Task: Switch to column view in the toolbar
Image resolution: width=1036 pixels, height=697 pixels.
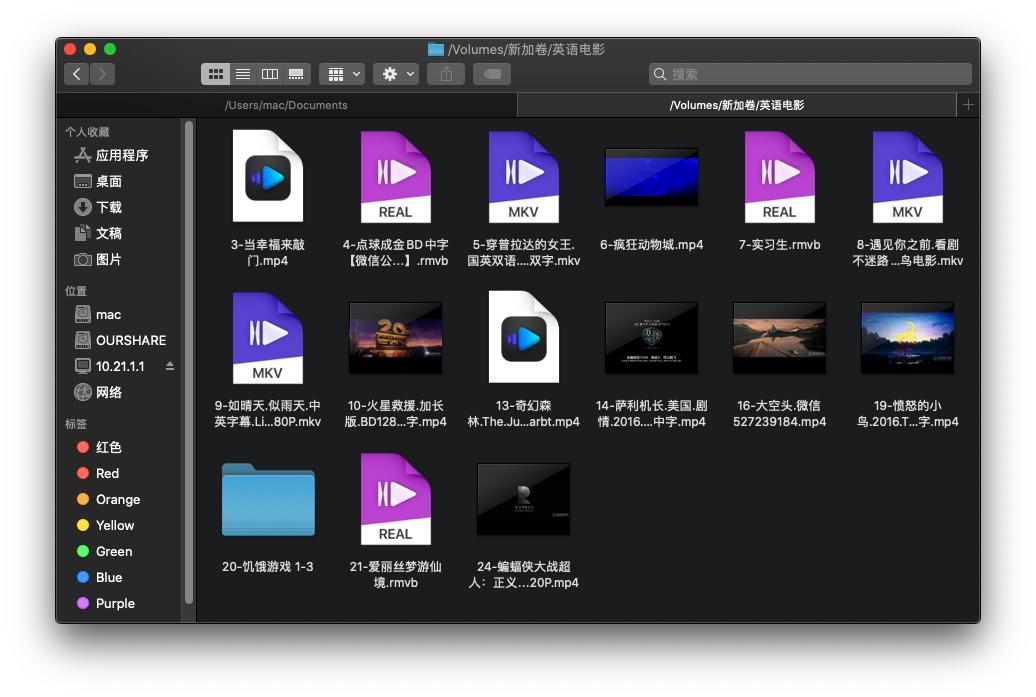Action: click(x=268, y=73)
